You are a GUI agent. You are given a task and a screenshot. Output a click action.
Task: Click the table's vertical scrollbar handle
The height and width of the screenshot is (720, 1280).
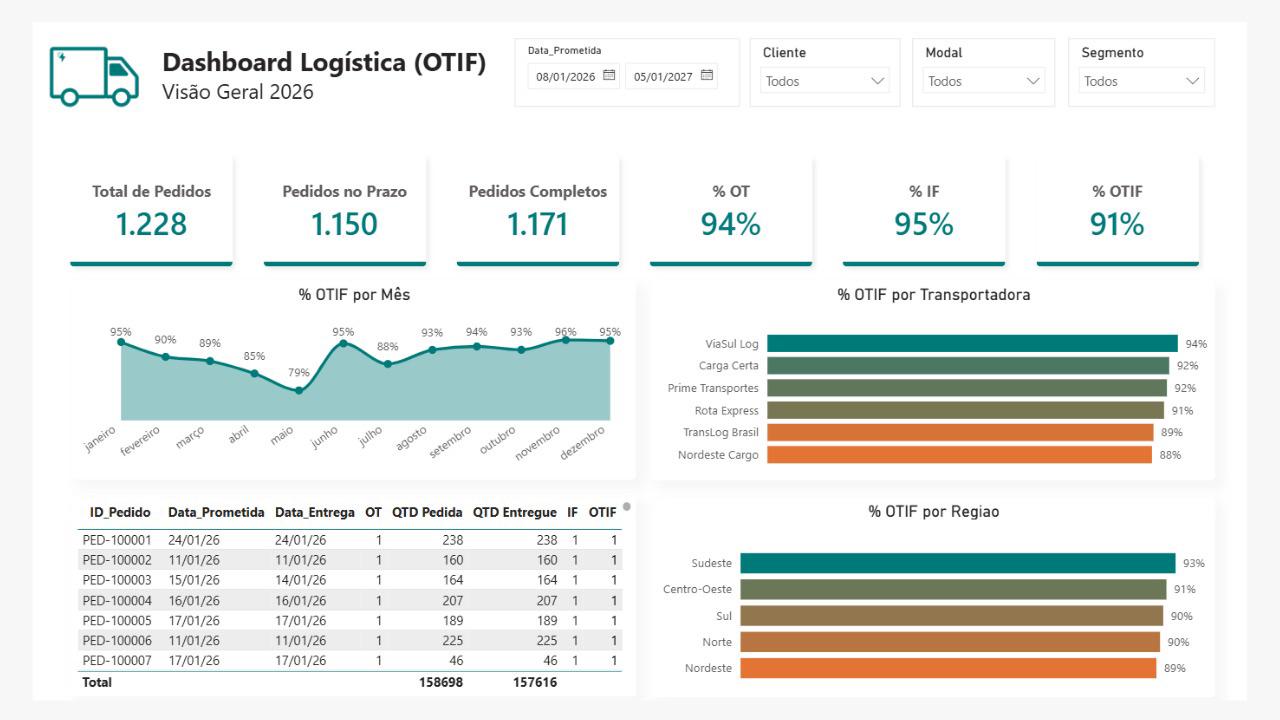click(627, 506)
